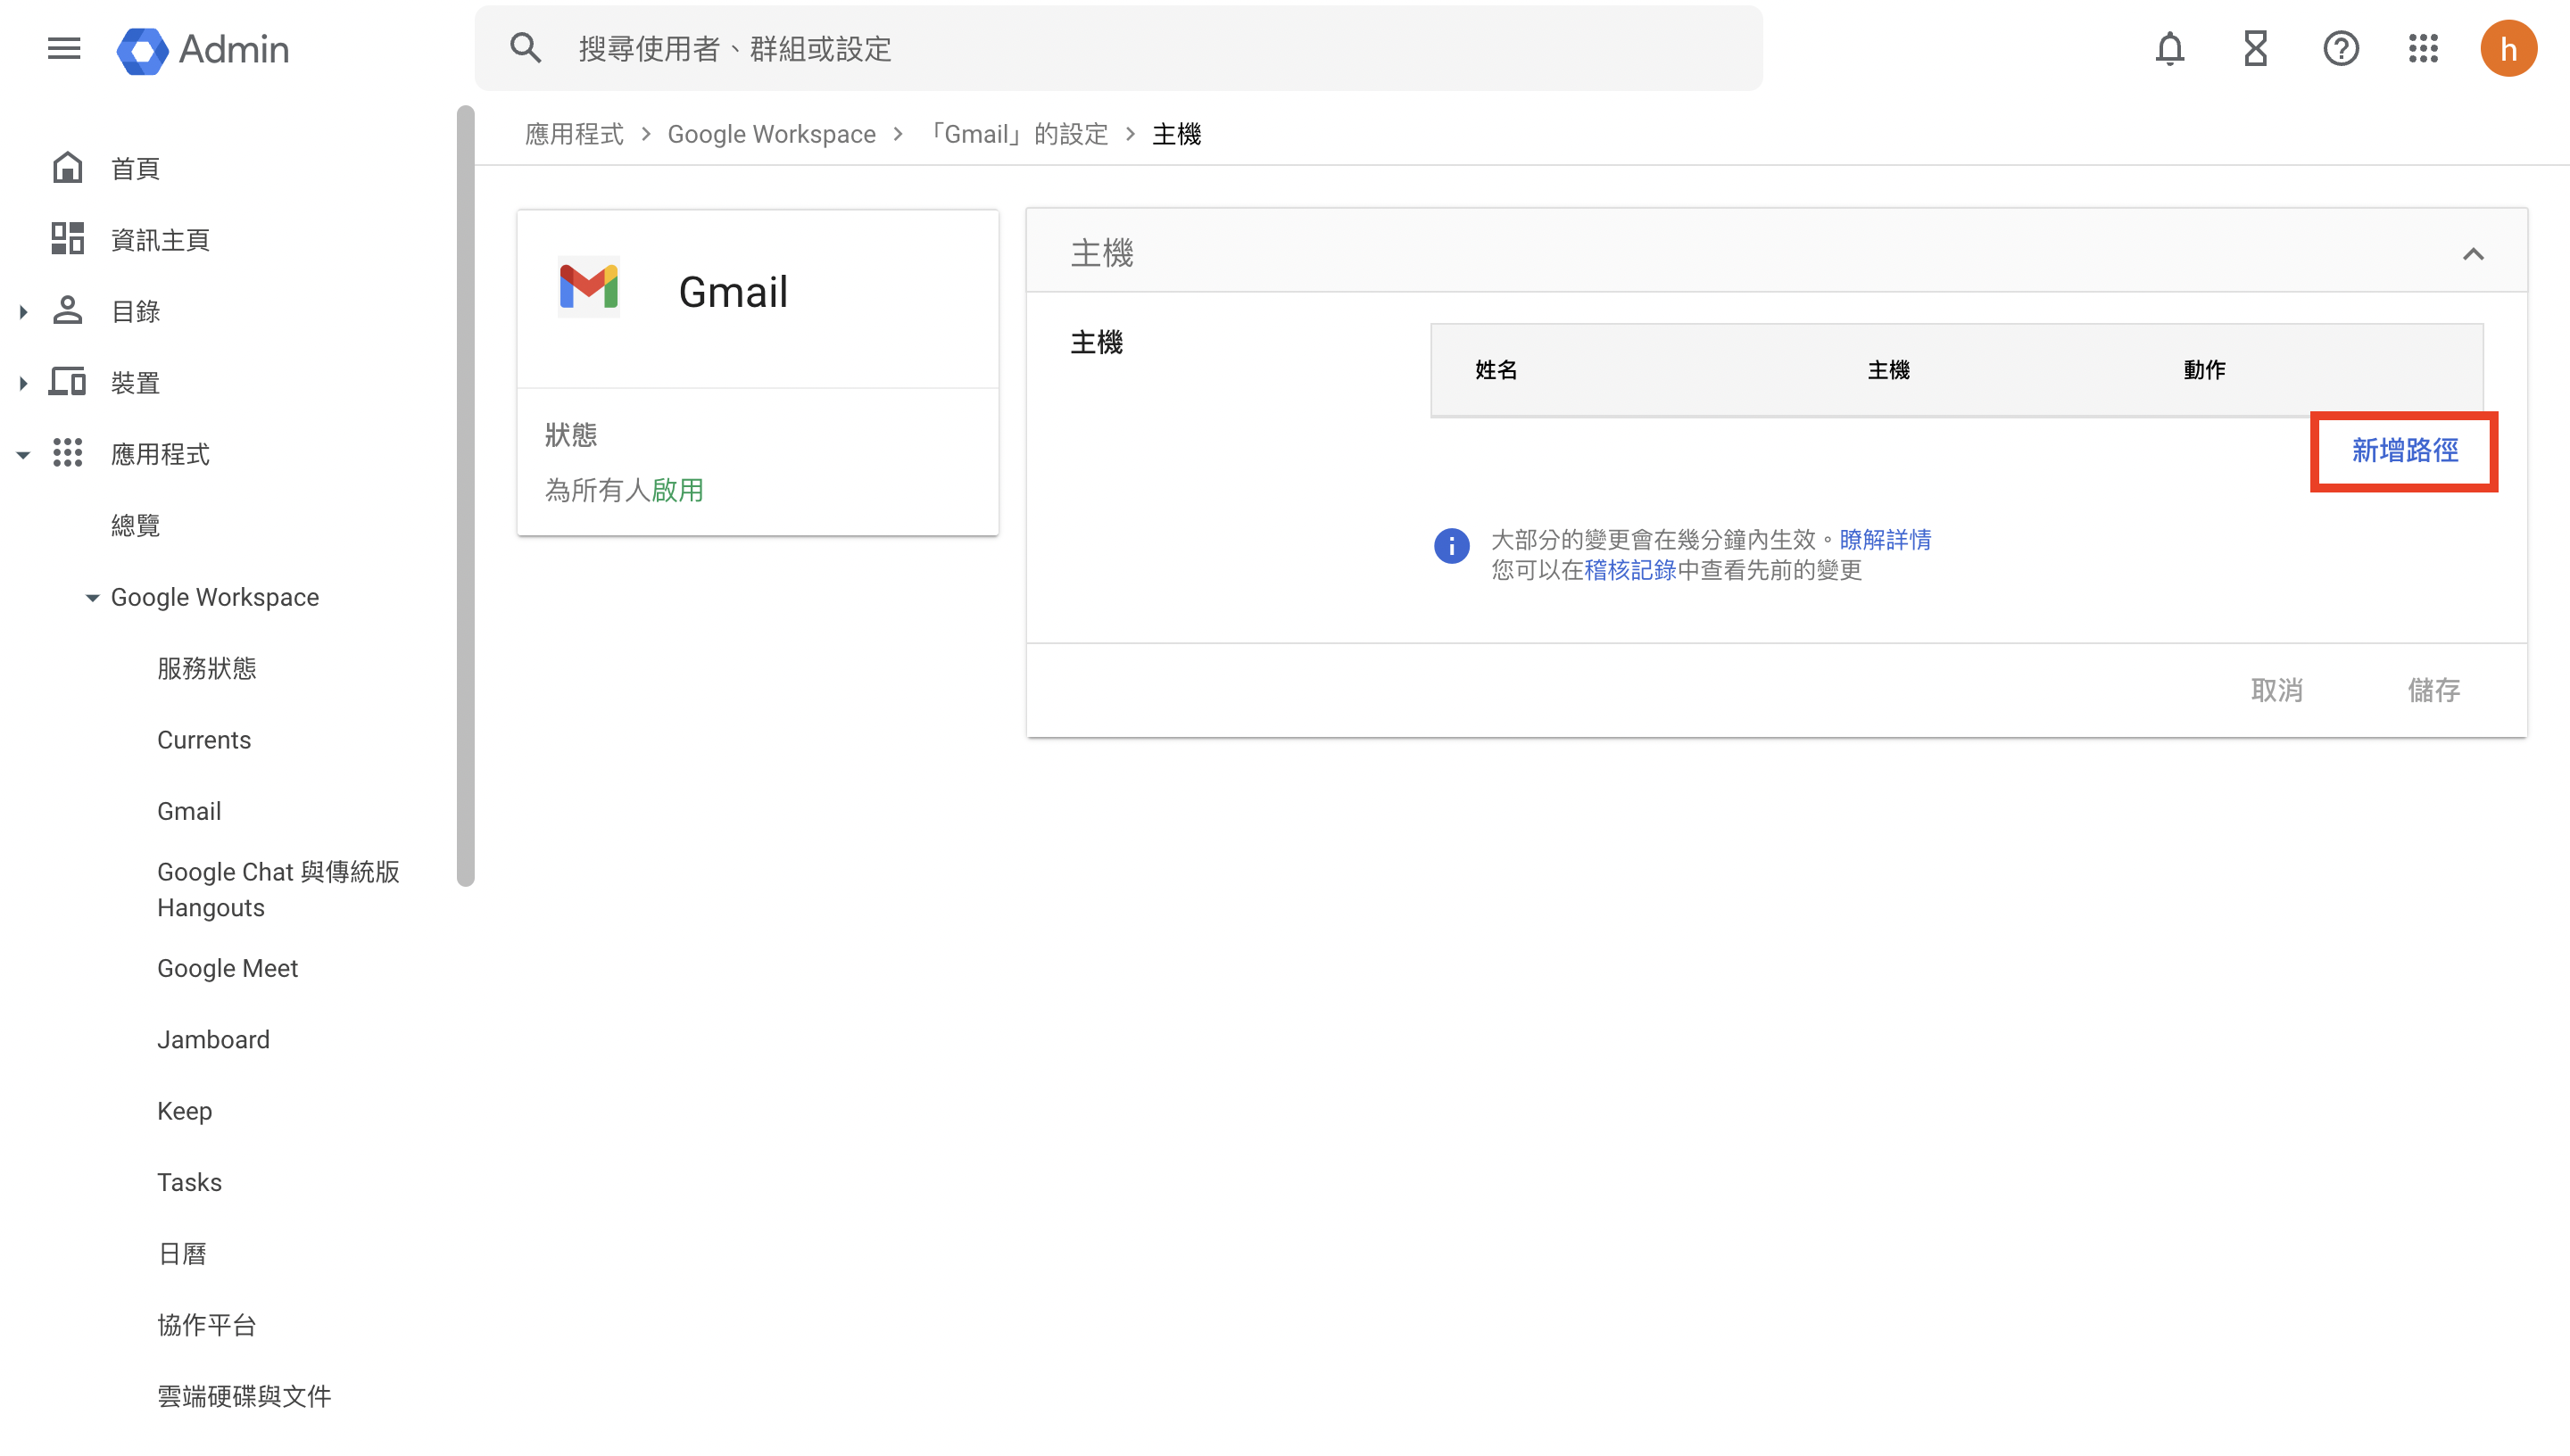Viewport: 2570px width, 1456px height.
Task: Open Tasks in the sidebar
Action: tap(189, 1182)
